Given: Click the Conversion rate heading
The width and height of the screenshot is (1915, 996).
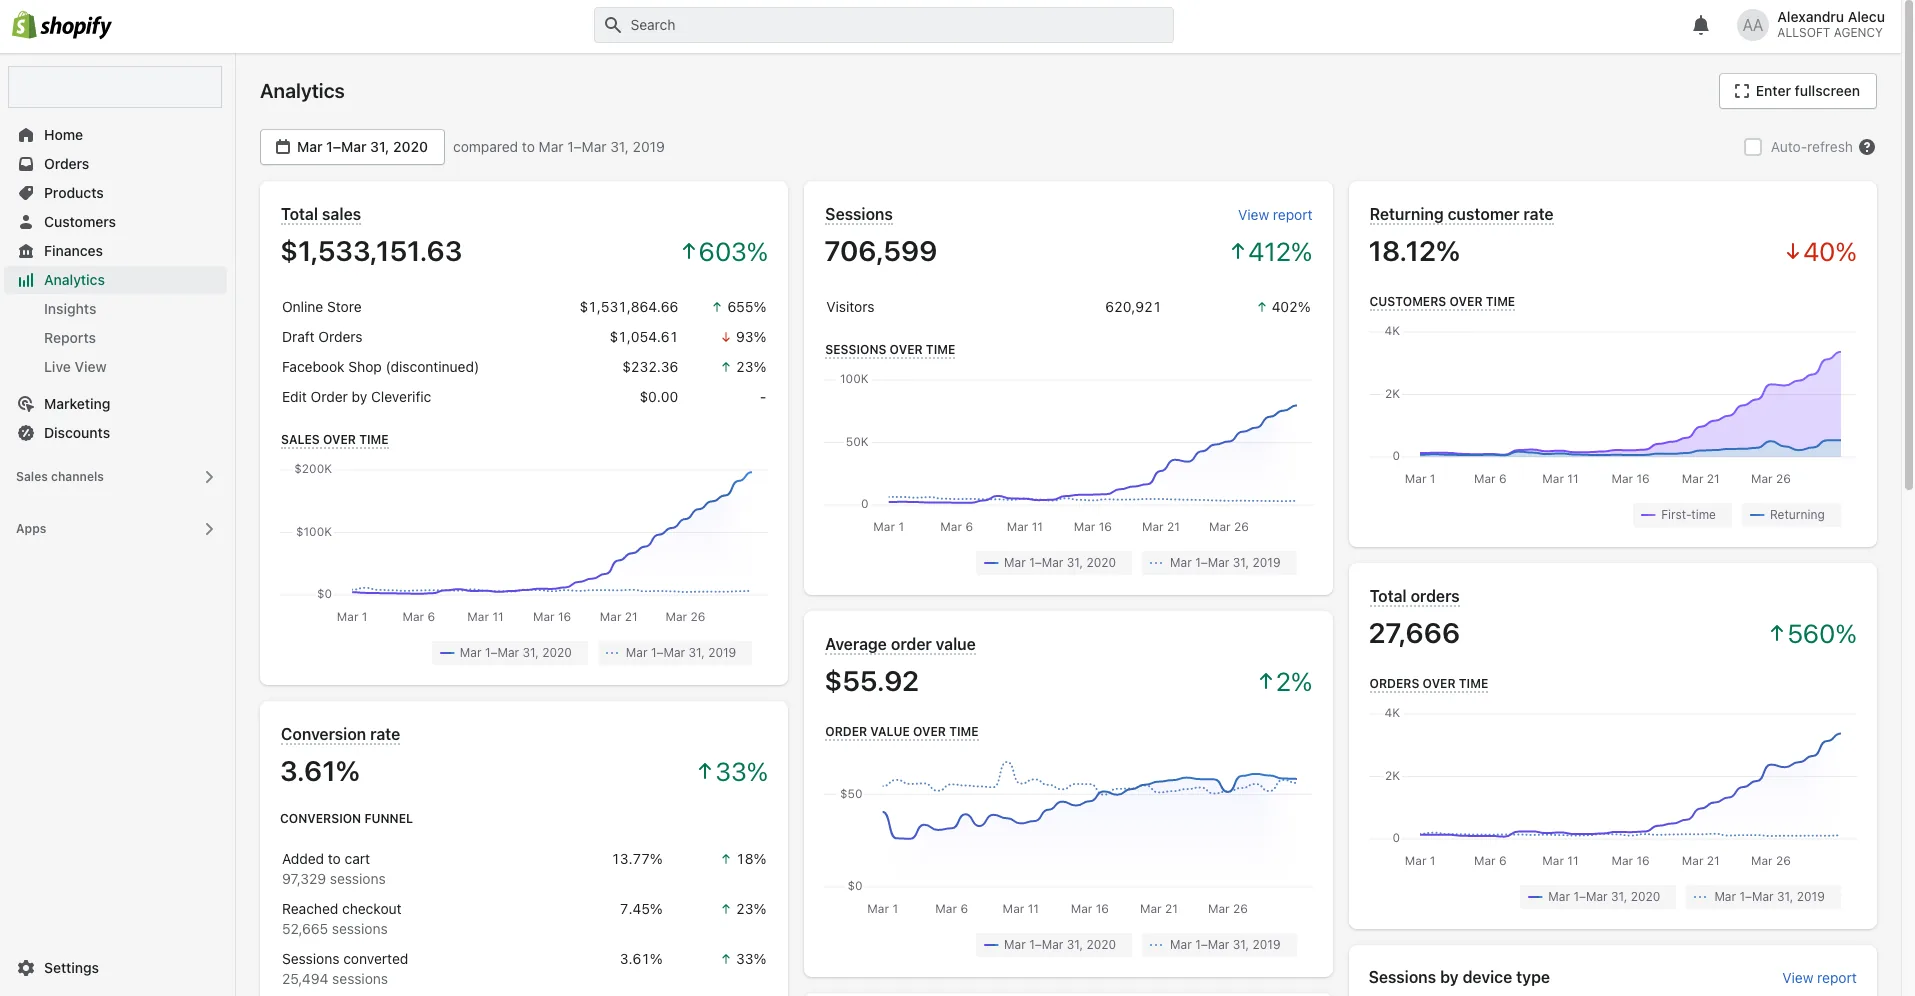Looking at the screenshot, I should click(340, 734).
